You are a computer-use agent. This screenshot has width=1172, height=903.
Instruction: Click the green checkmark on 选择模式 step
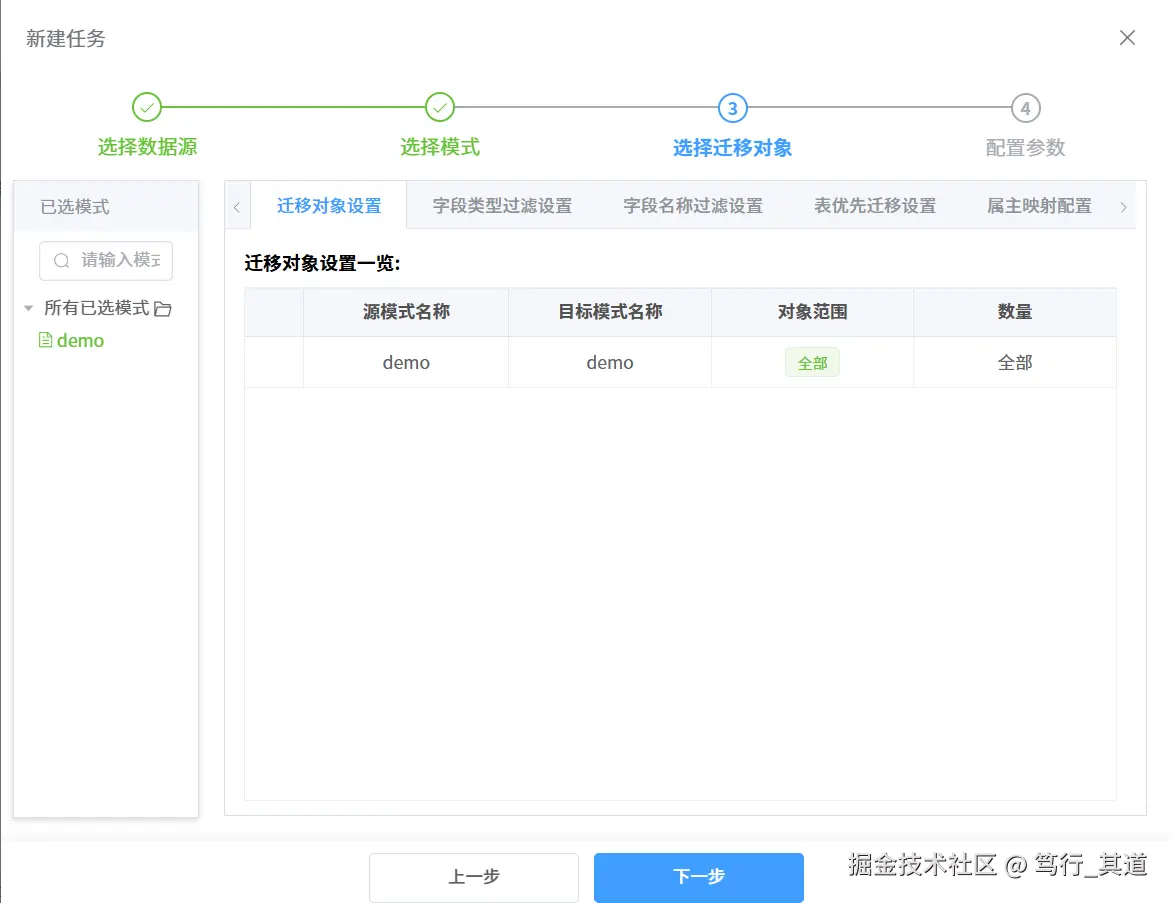[x=440, y=106]
